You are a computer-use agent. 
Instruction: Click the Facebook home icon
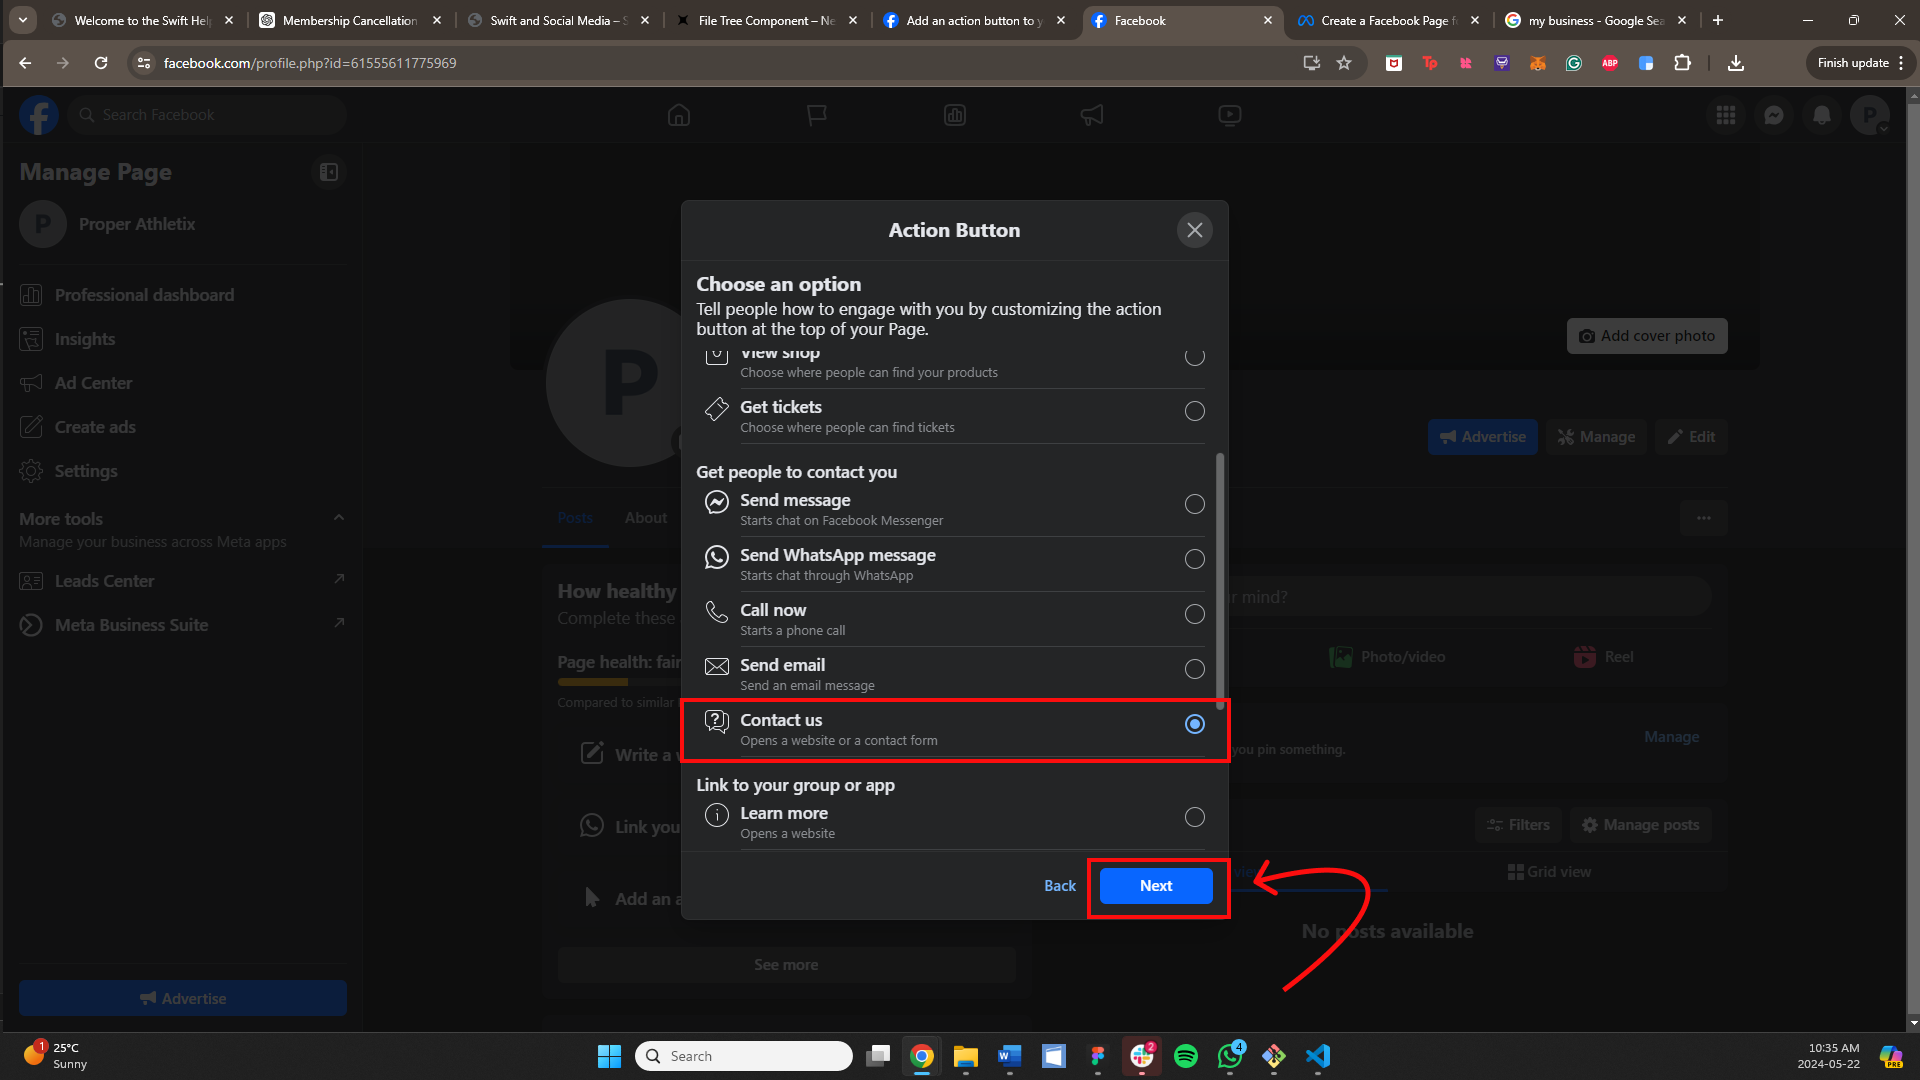click(679, 115)
